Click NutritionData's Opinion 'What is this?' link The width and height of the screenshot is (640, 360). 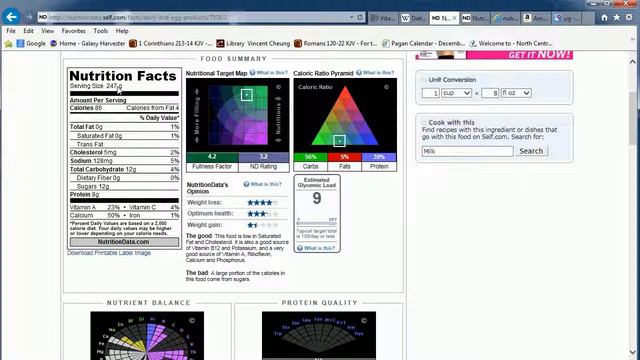click(262, 184)
